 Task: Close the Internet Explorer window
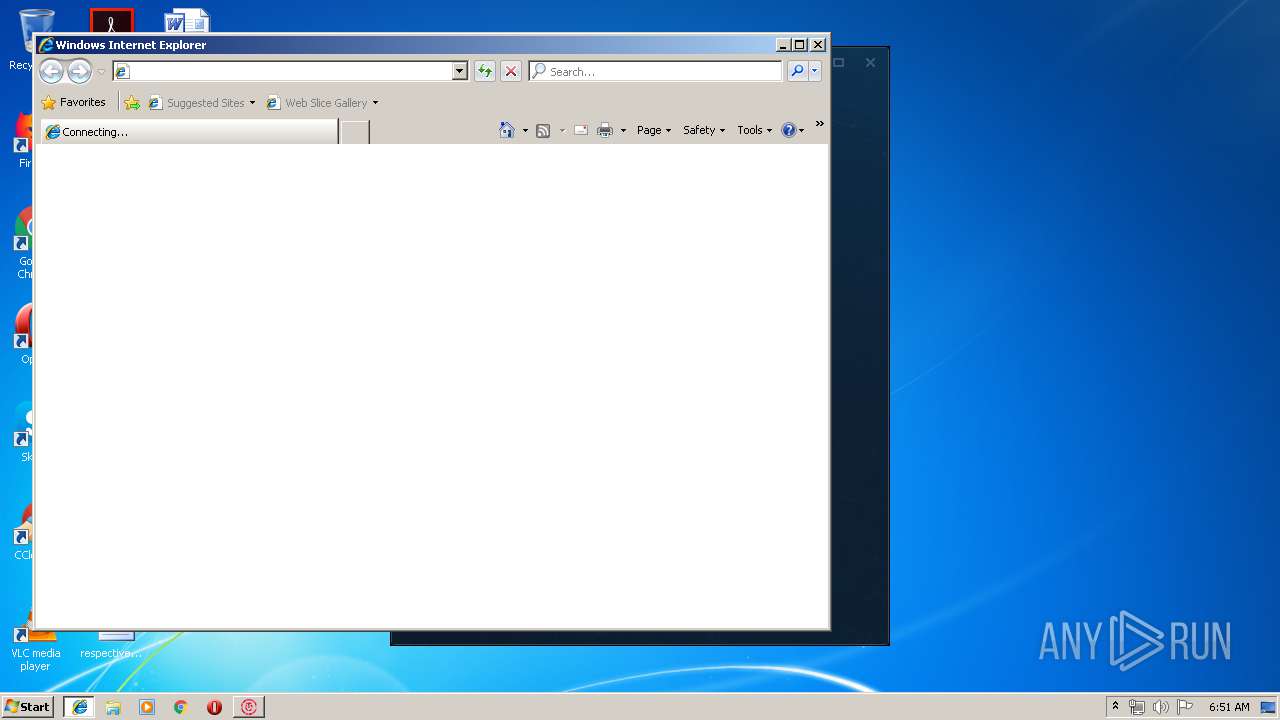(x=818, y=44)
